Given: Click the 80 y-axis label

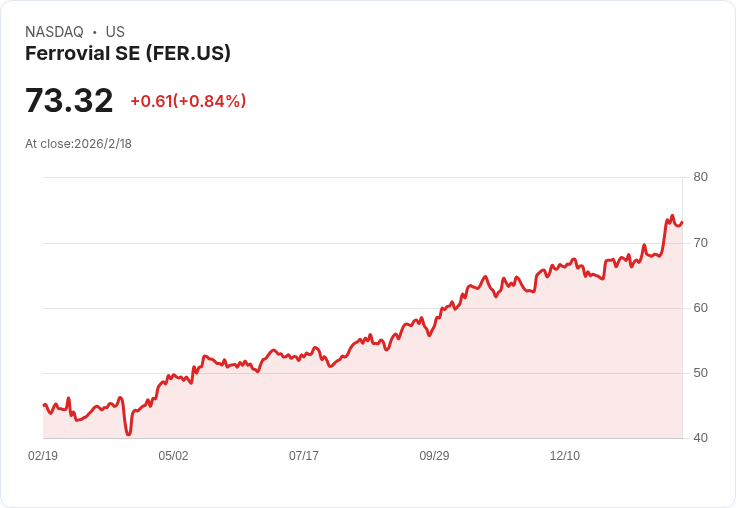Looking at the screenshot, I should pos(700,178).
